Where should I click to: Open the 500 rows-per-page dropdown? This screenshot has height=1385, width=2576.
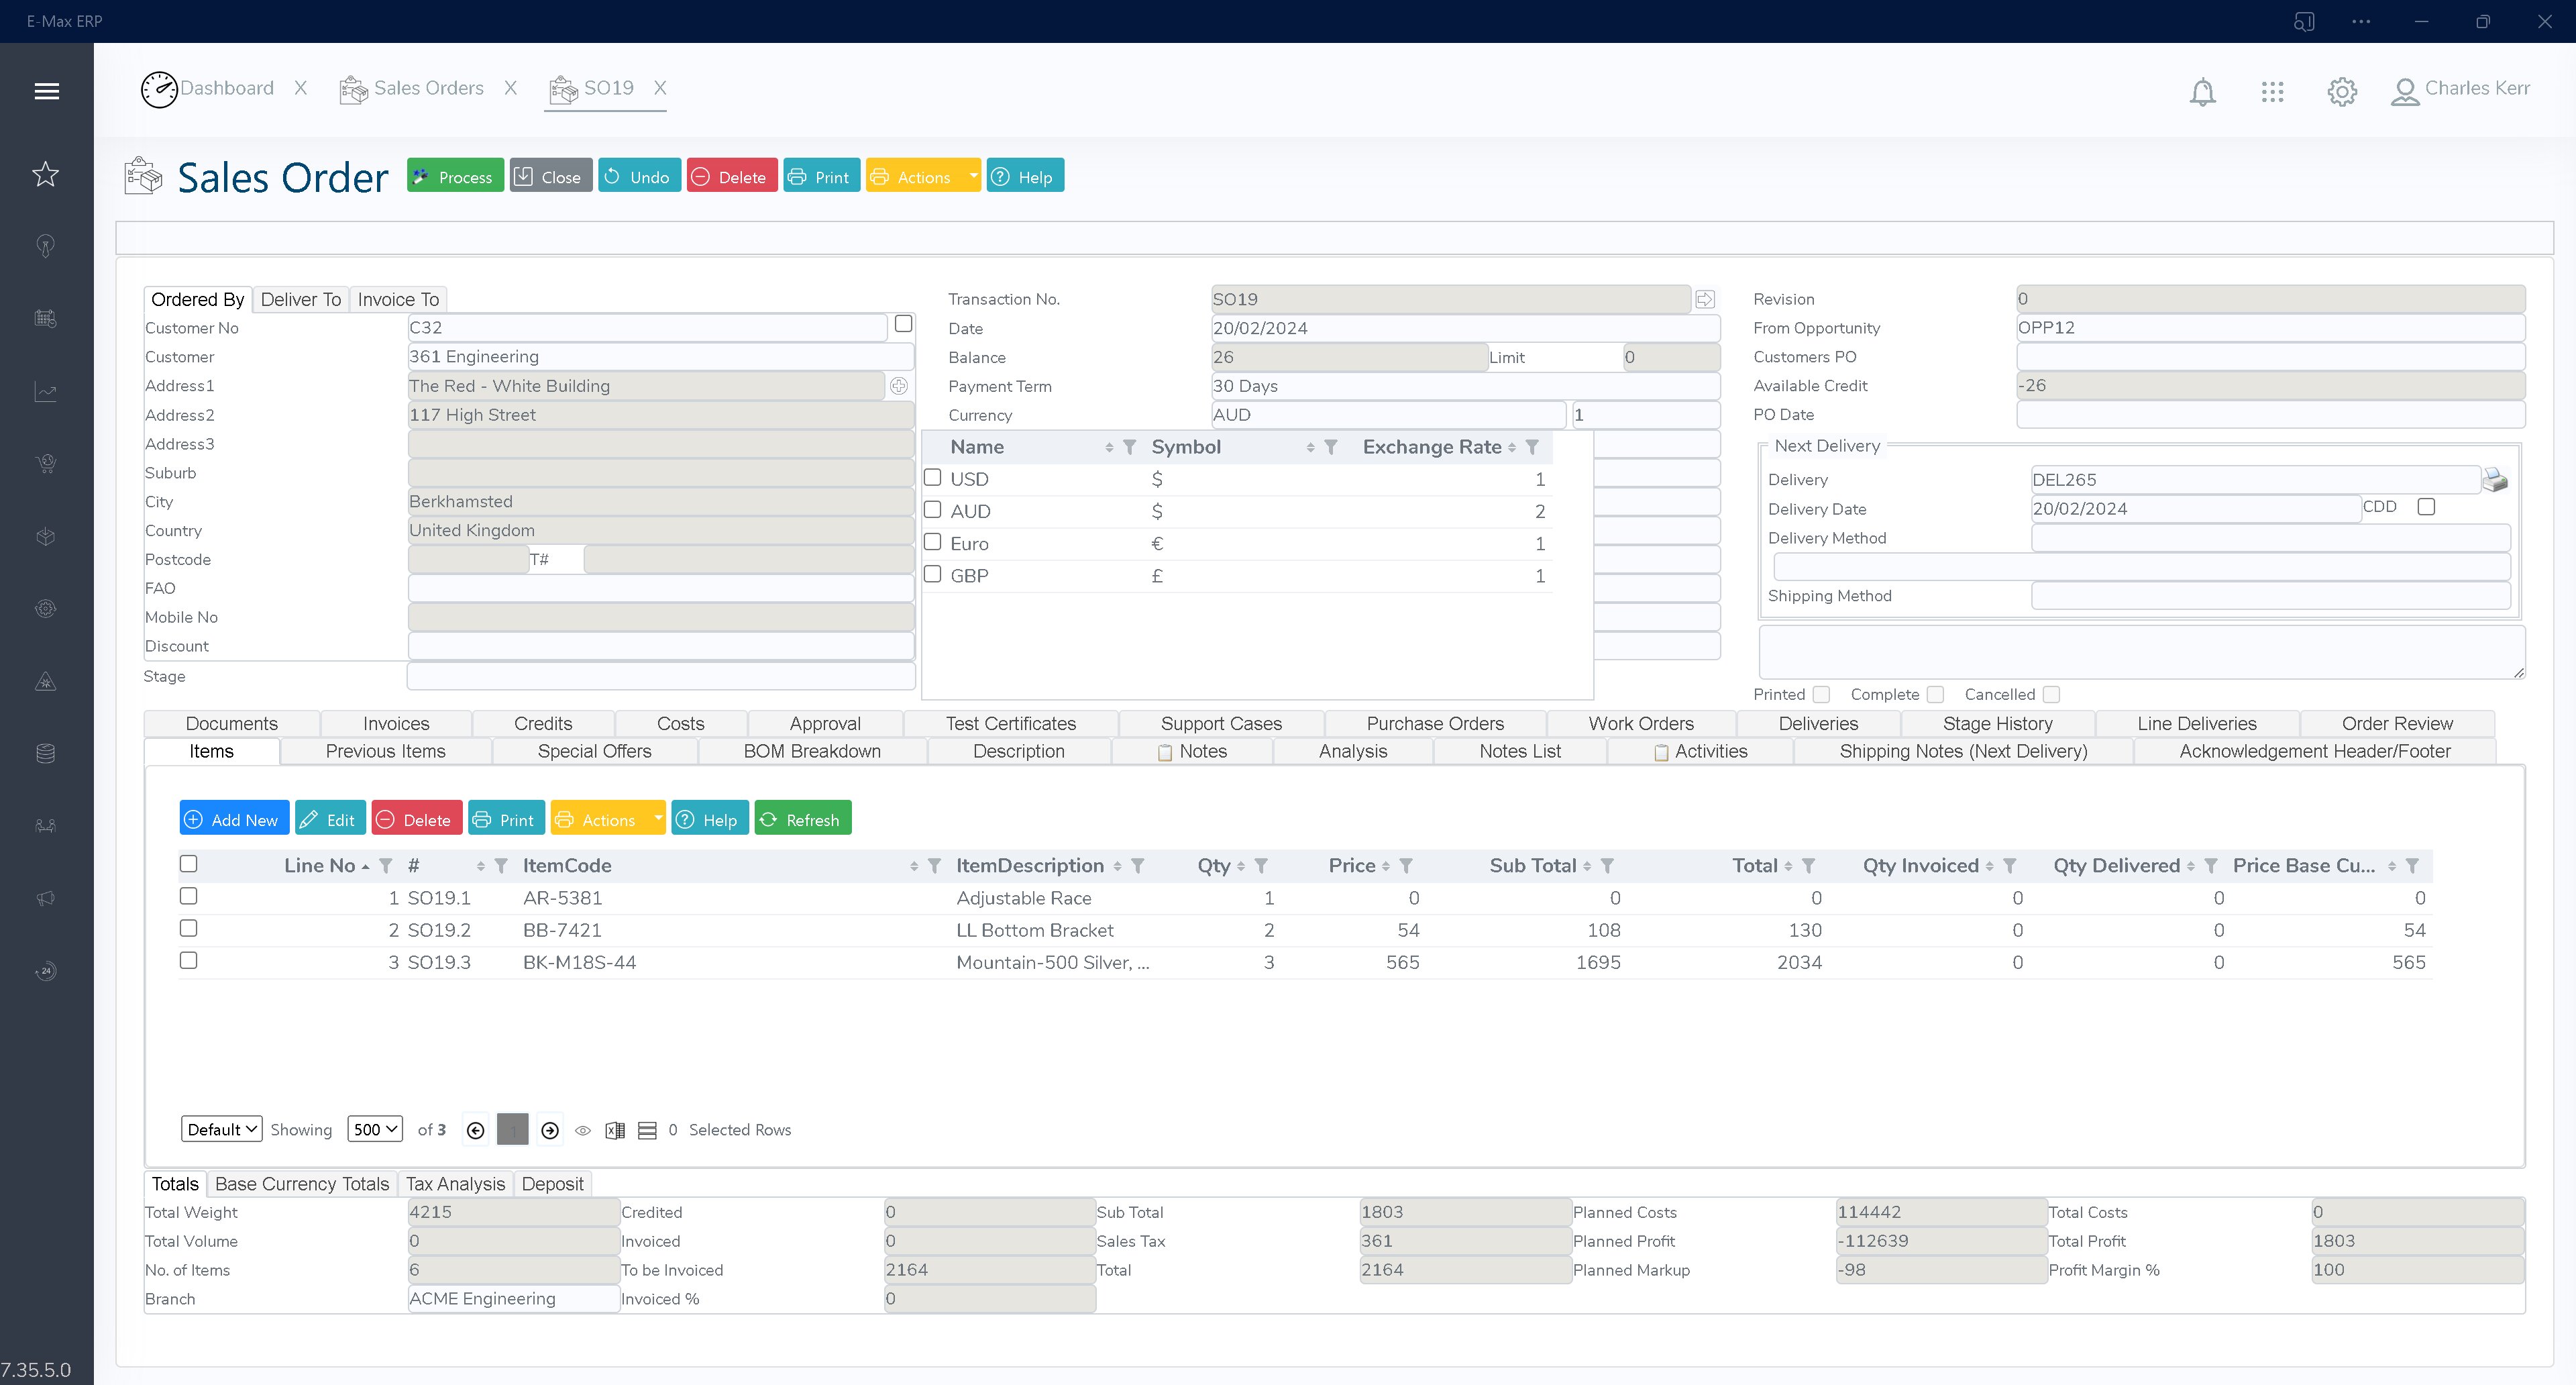(x=375, y=1129)
